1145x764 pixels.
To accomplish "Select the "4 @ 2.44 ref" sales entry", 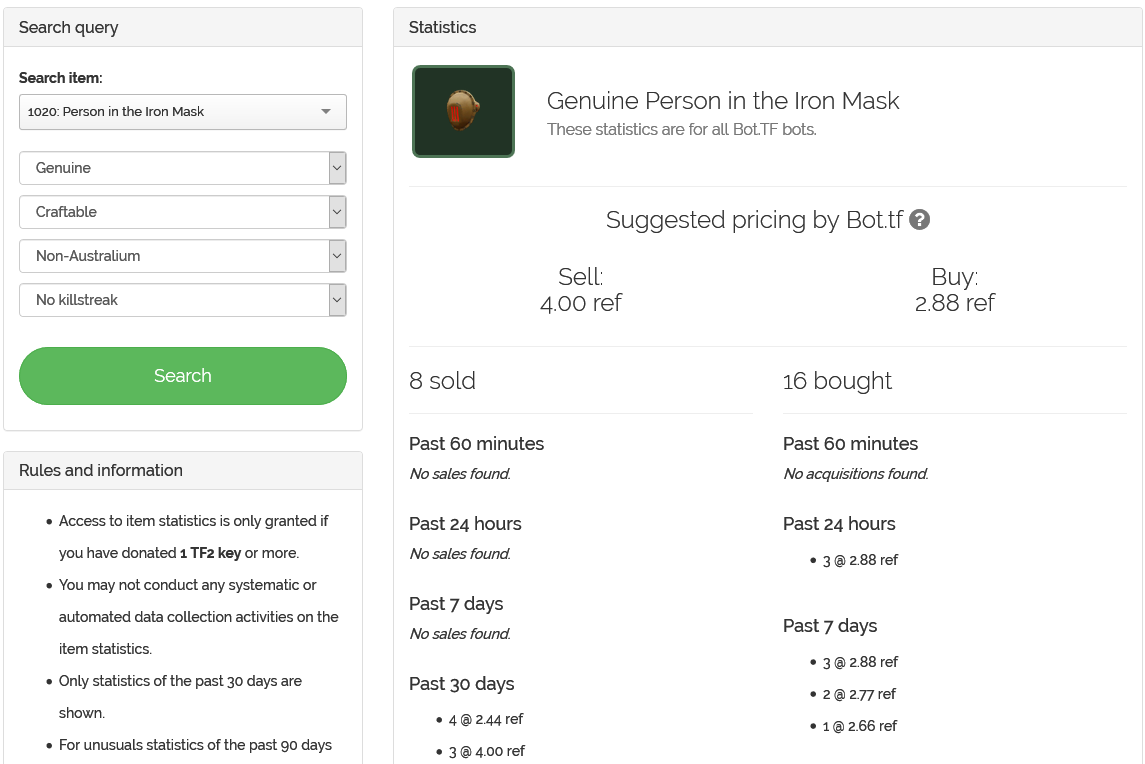I will (x=486, y=719).
